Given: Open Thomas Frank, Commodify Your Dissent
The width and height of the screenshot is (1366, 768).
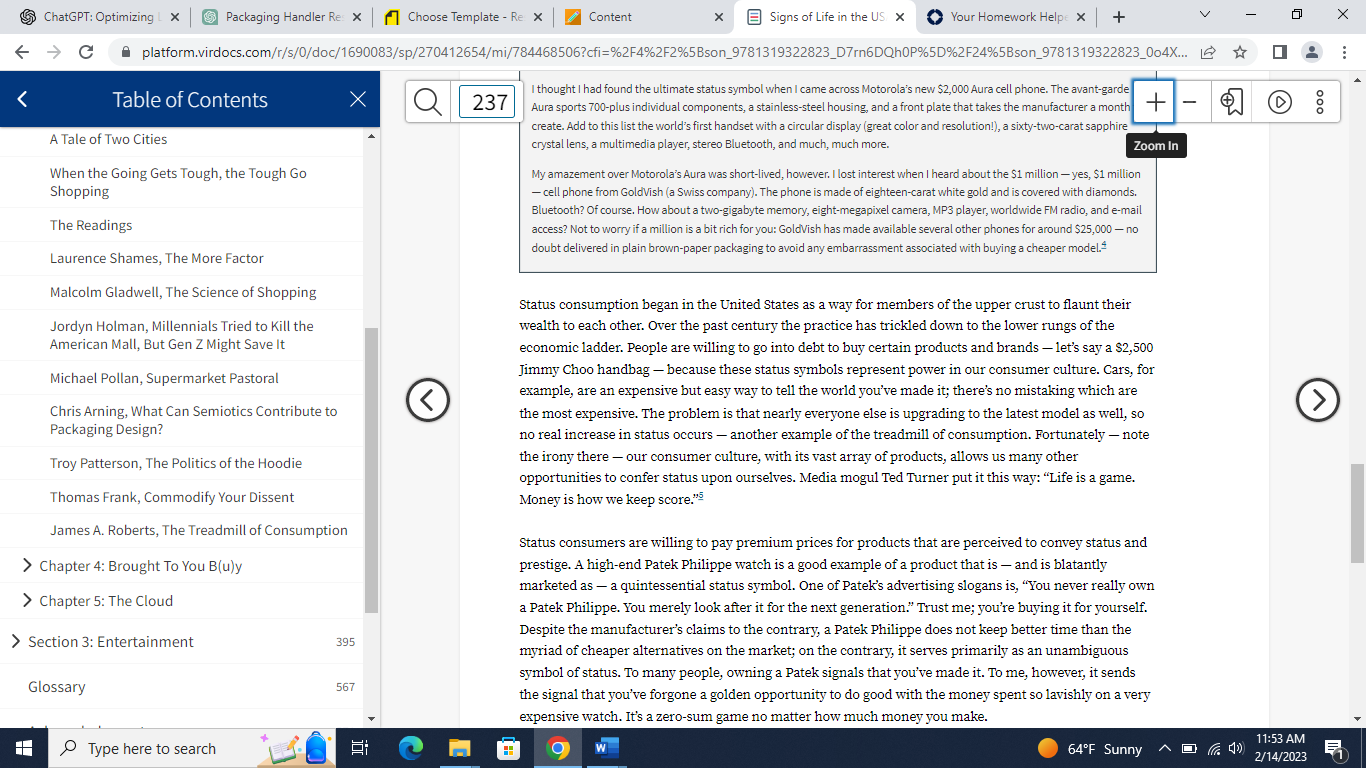Looking at the screenshot, I should [x=172, y=497].
